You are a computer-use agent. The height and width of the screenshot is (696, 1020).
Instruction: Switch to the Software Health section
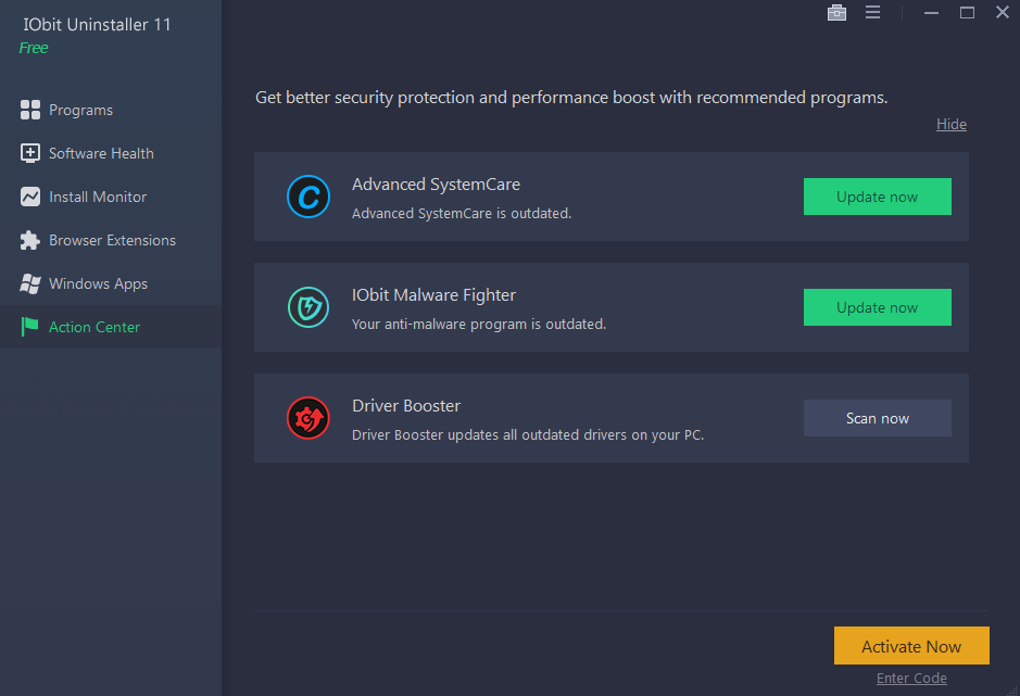[x=101, y=153]
